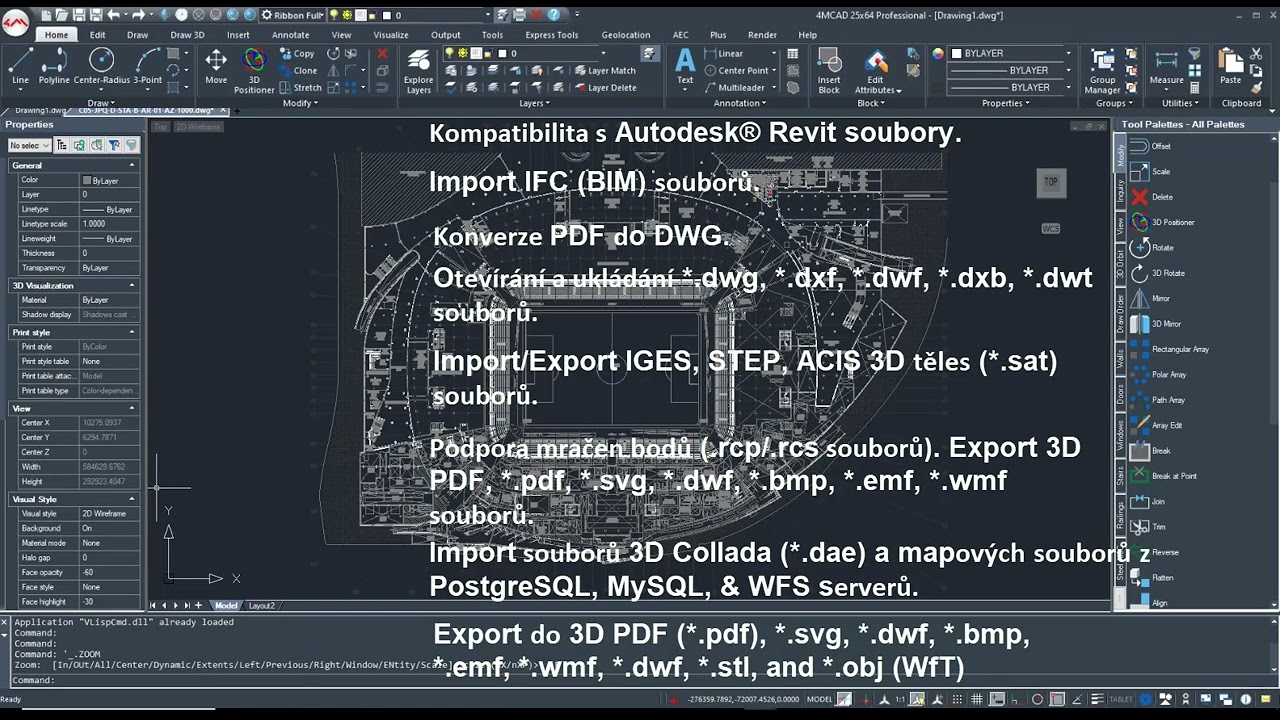This screenshot has width=1280, height=720.
Task: Click the Scale tool in Tool Palettes
Action: [x=1151, y=171]
